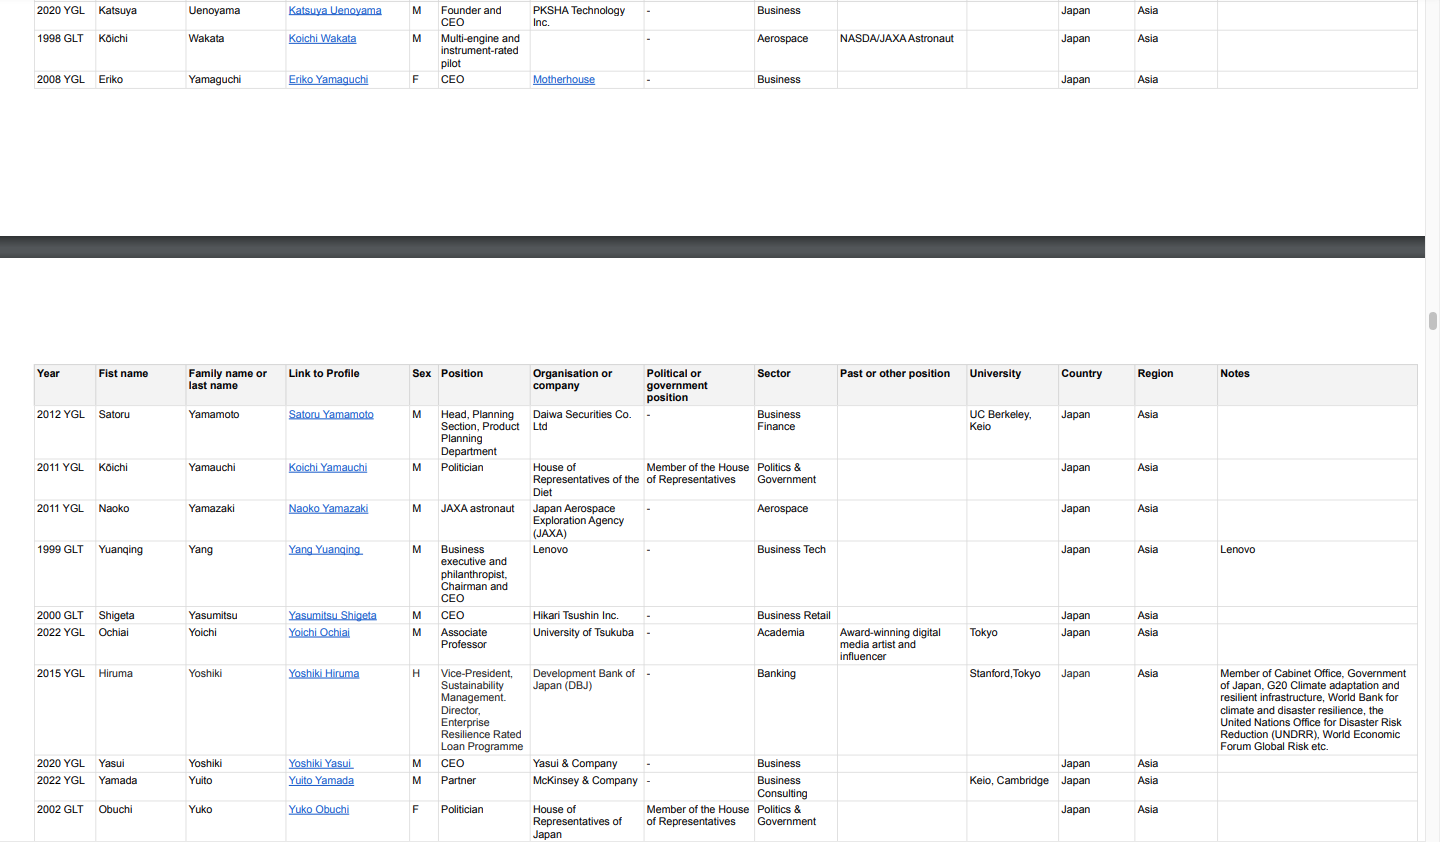
Task: Click the 'Aerospace' cell in Wakata row
Action: [796, 50]
